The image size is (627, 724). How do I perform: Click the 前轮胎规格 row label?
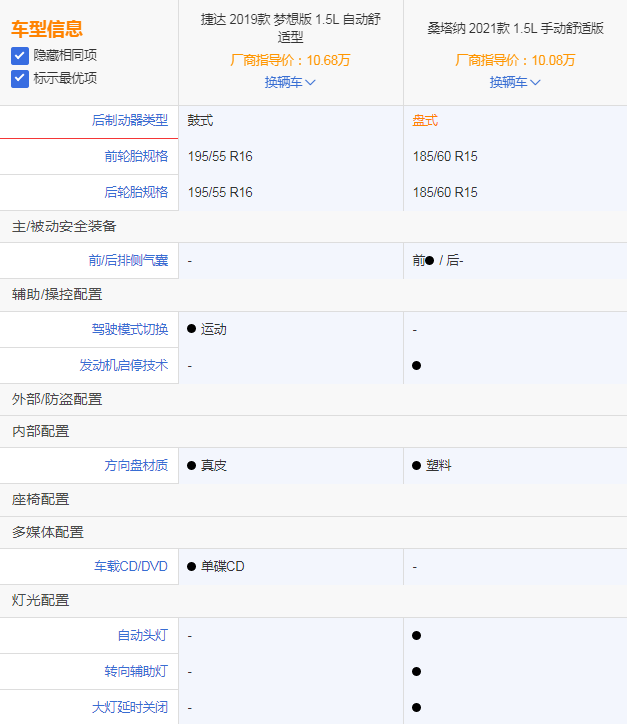coord(136,156)
